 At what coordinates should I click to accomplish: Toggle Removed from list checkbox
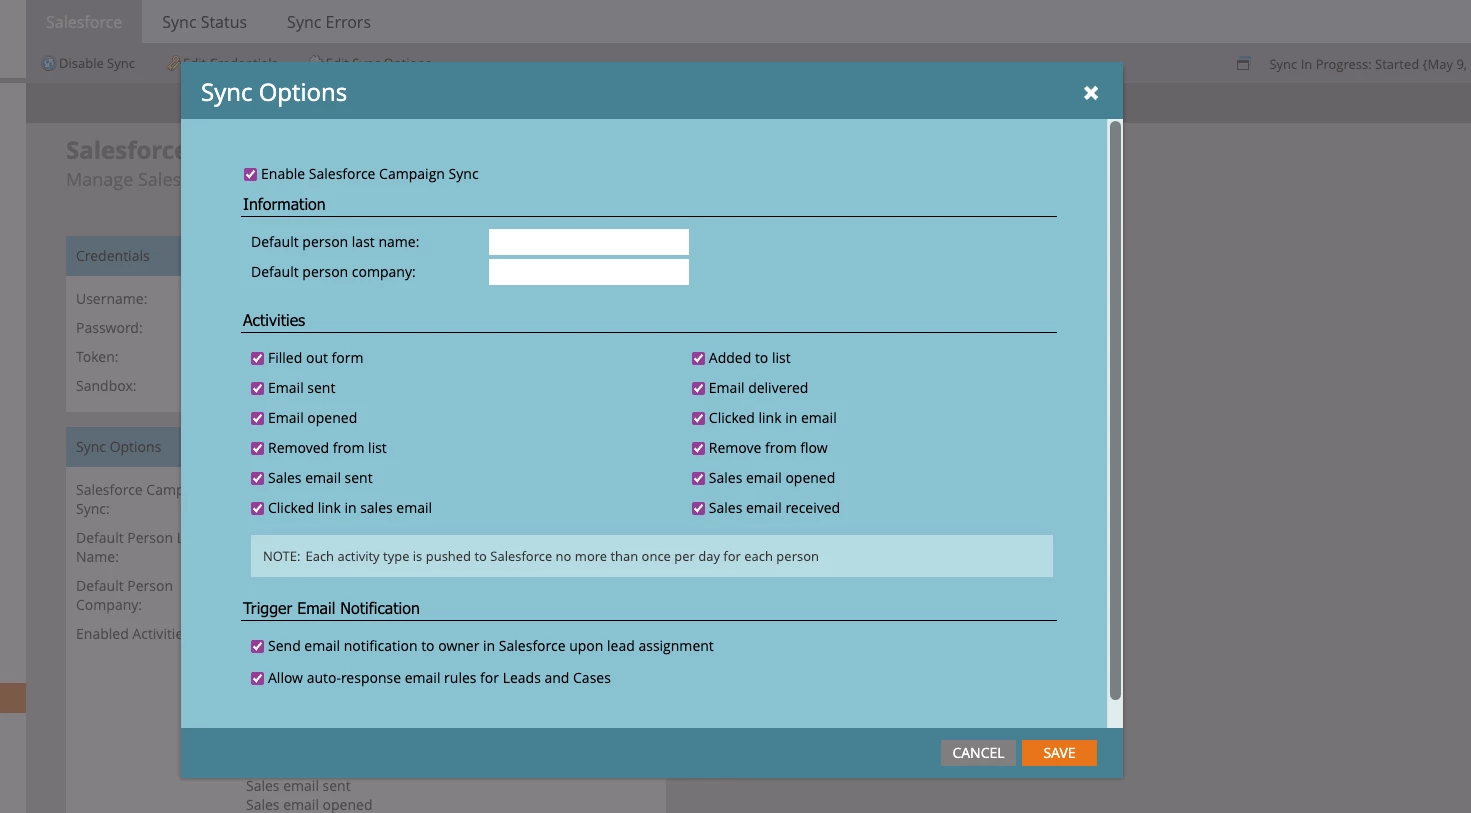[257, 448]
